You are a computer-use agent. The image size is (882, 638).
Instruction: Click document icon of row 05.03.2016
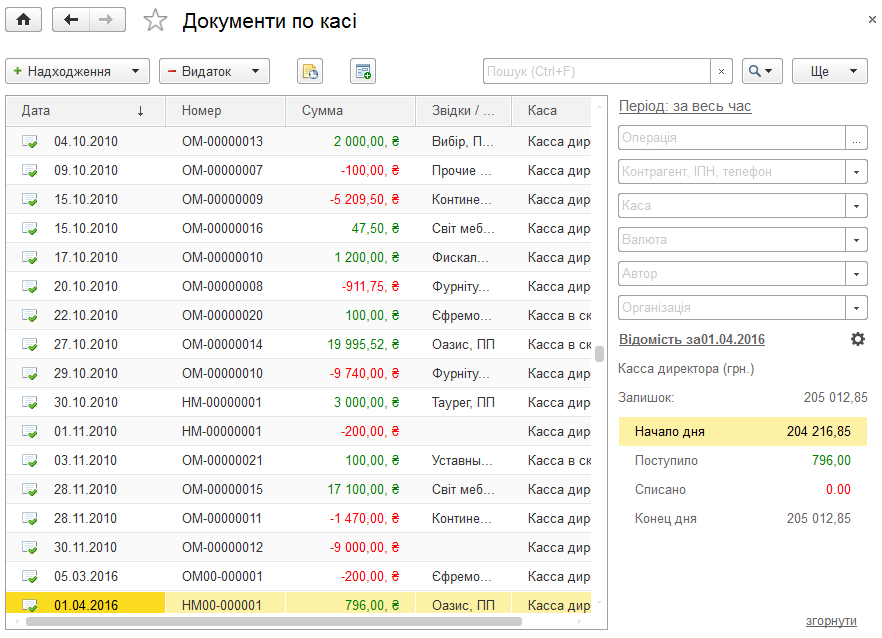pos(30,576)
